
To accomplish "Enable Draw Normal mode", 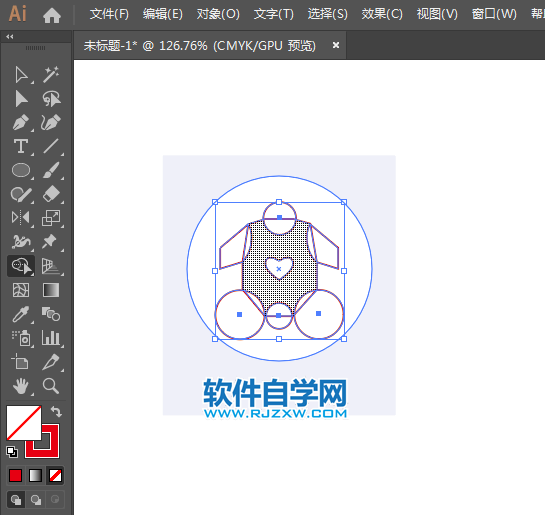I will pos(16,500).
